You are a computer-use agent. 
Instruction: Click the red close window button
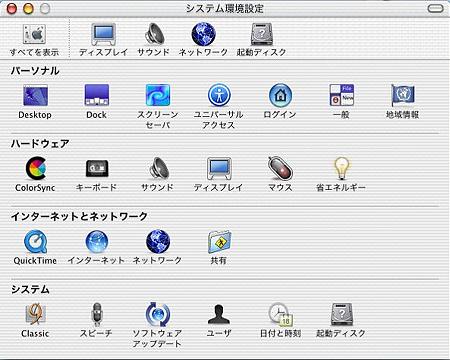12,8
